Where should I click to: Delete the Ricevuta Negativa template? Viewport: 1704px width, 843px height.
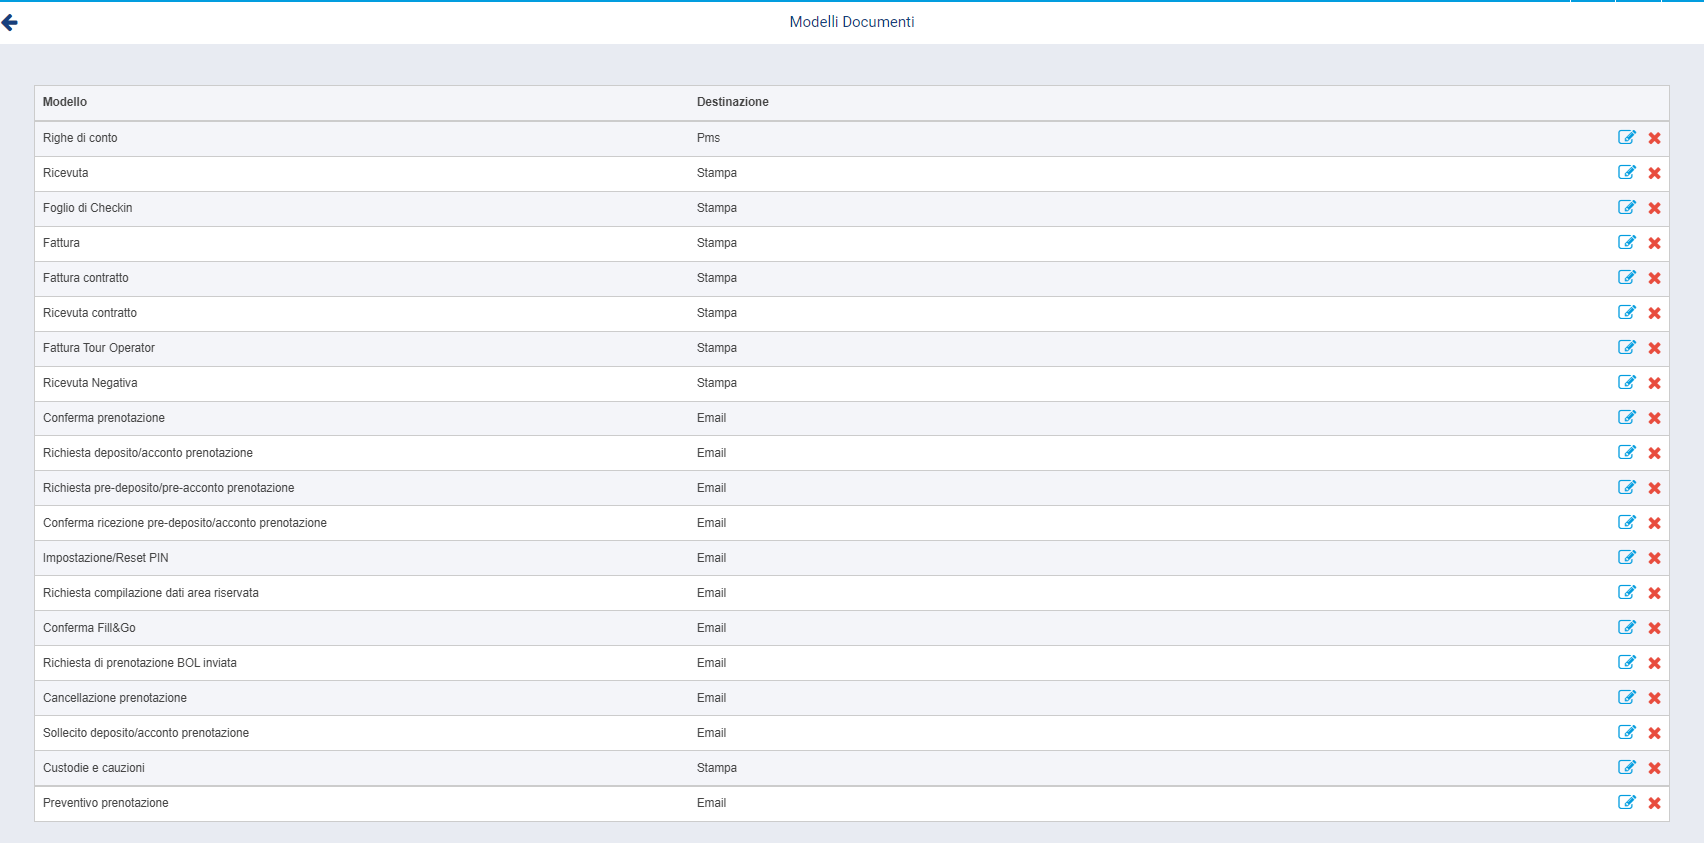tap(1654, 383)
